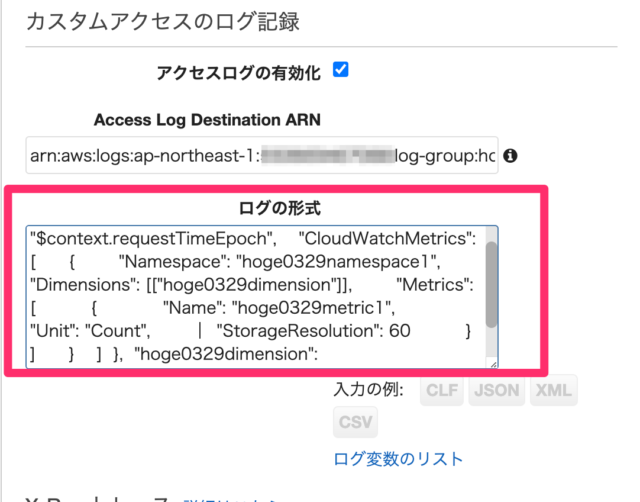Open the ARN info icon tooltip
This screenshot has height=502, width=640.
tap(510, 155)
